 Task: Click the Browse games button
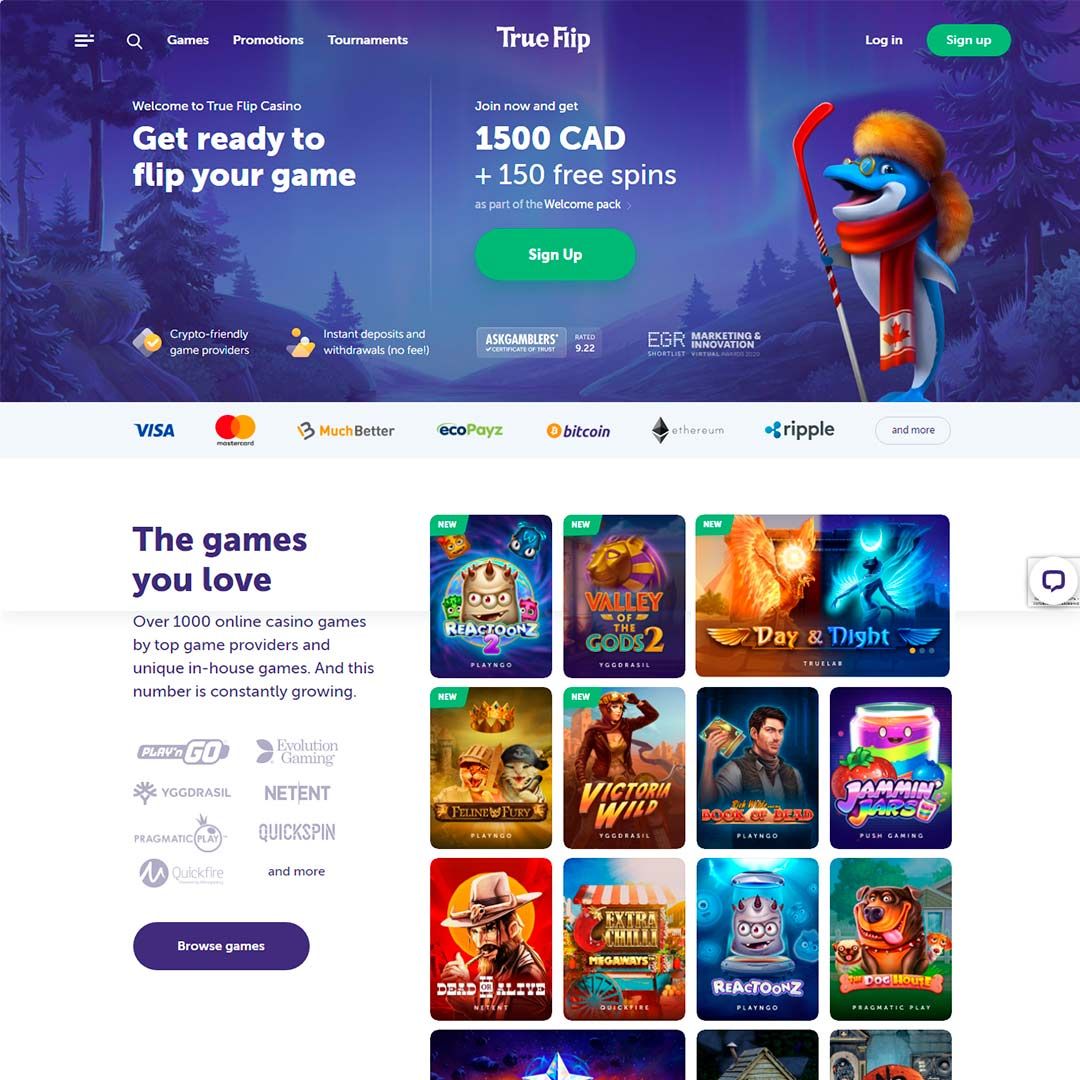pos(221,946)
